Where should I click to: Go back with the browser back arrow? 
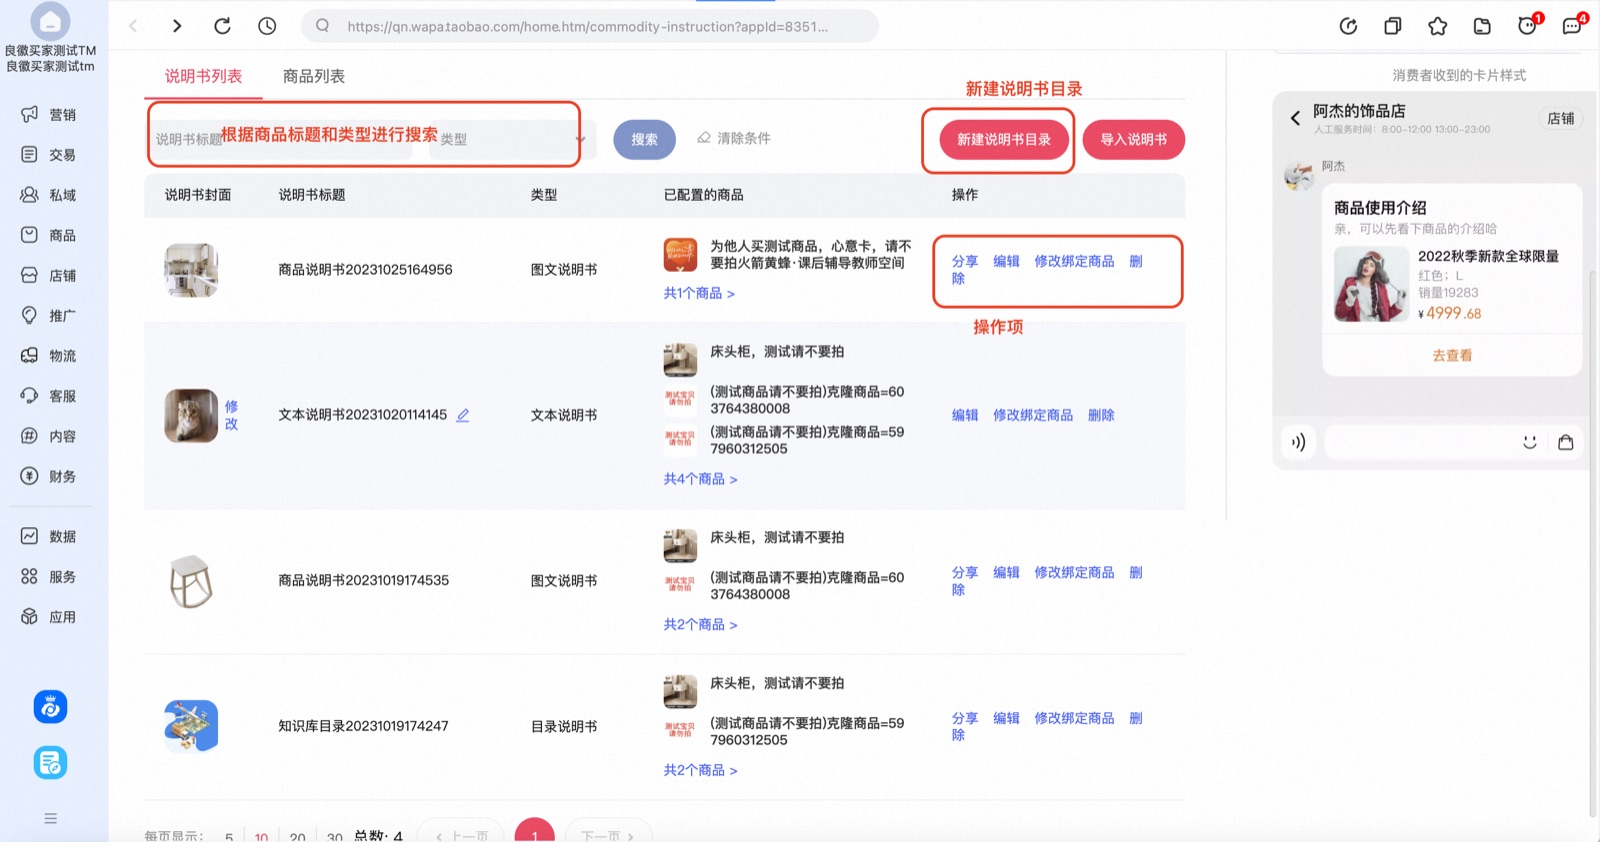point(133,26)
